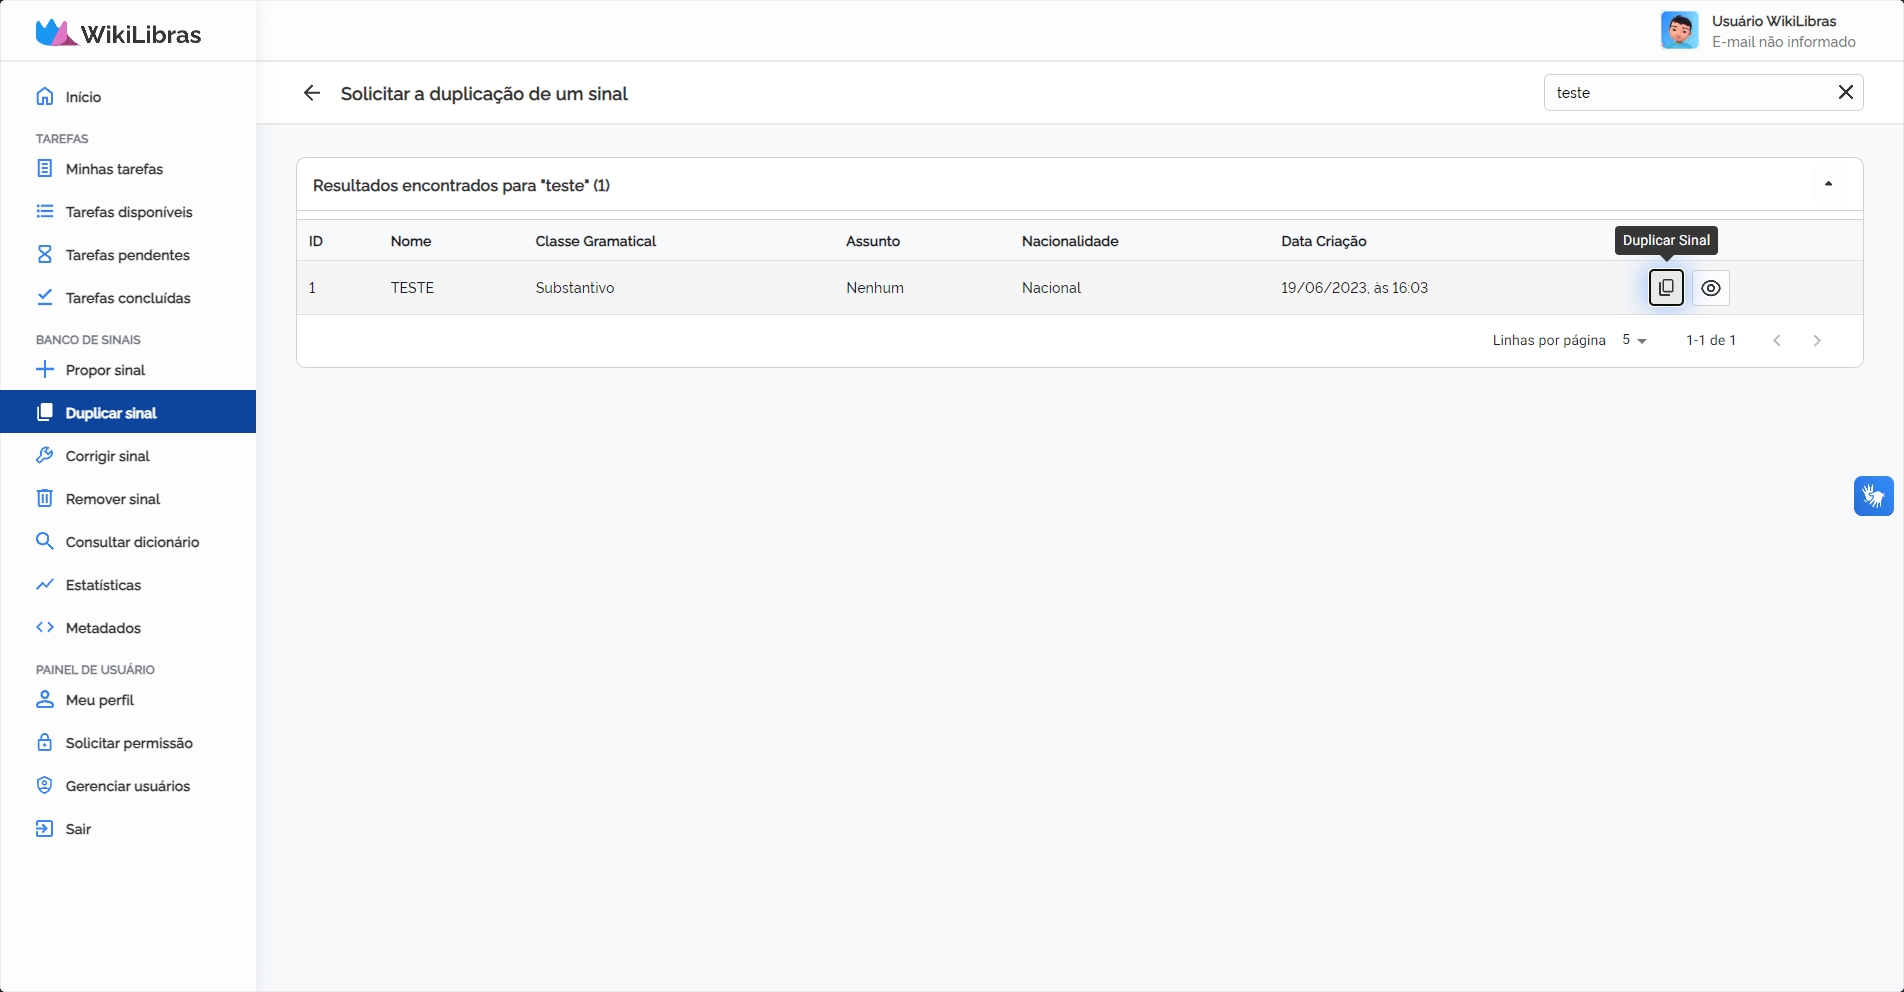Go to next results page

[x=1817, y=341]
